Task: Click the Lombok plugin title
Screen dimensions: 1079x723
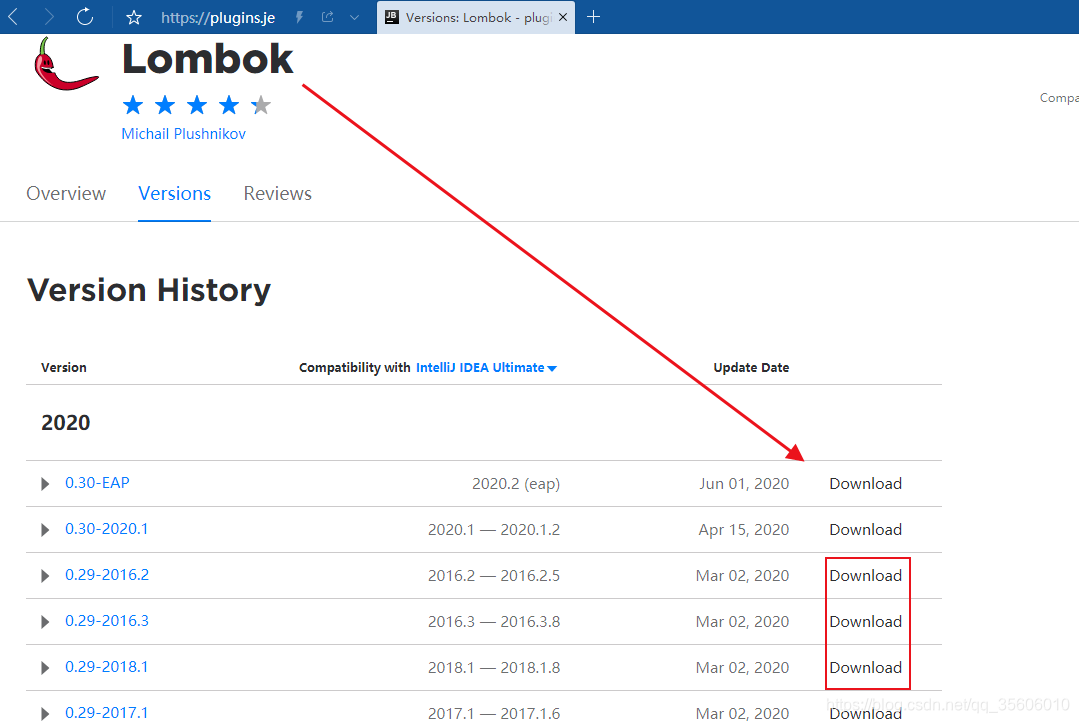Action: (x=207, y=59)
